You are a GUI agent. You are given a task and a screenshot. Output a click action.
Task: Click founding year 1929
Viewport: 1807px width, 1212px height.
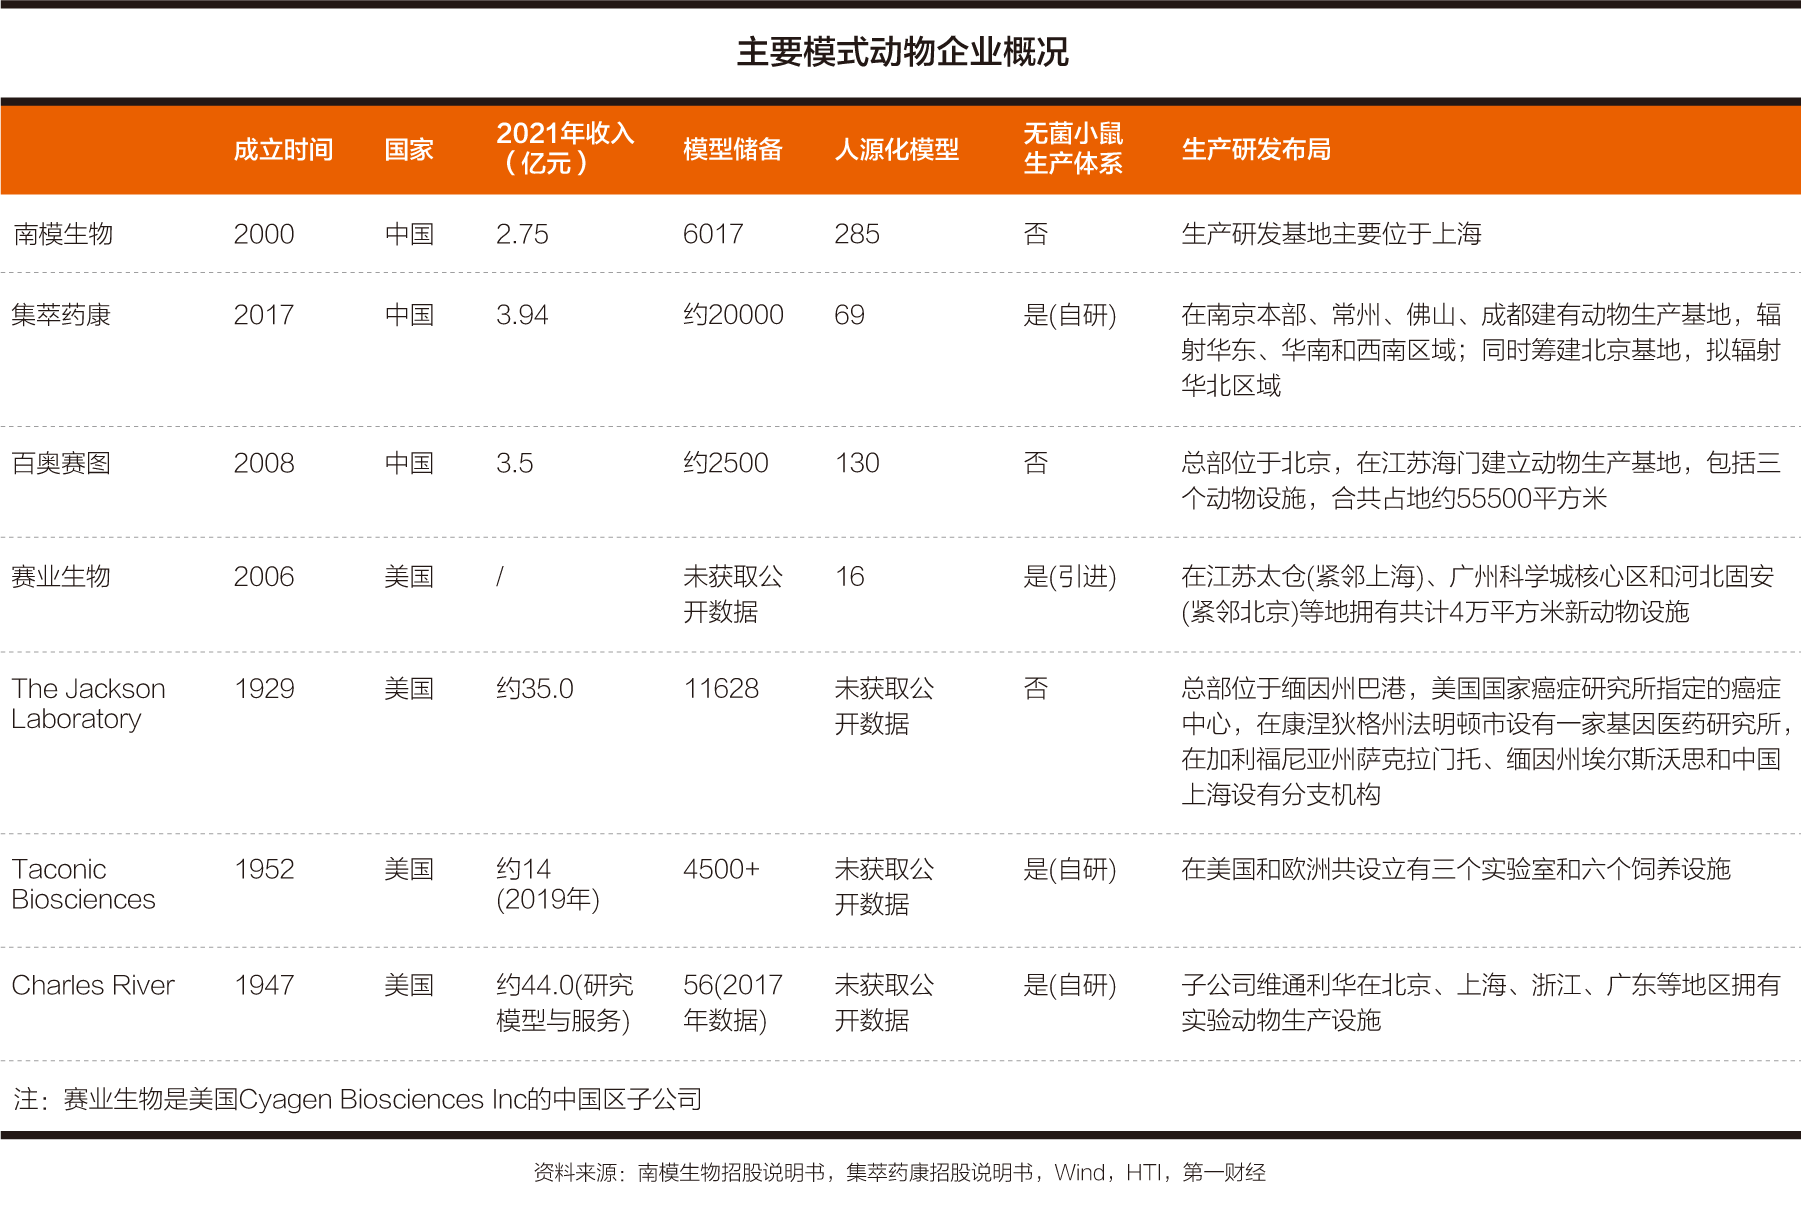point(264,688)
